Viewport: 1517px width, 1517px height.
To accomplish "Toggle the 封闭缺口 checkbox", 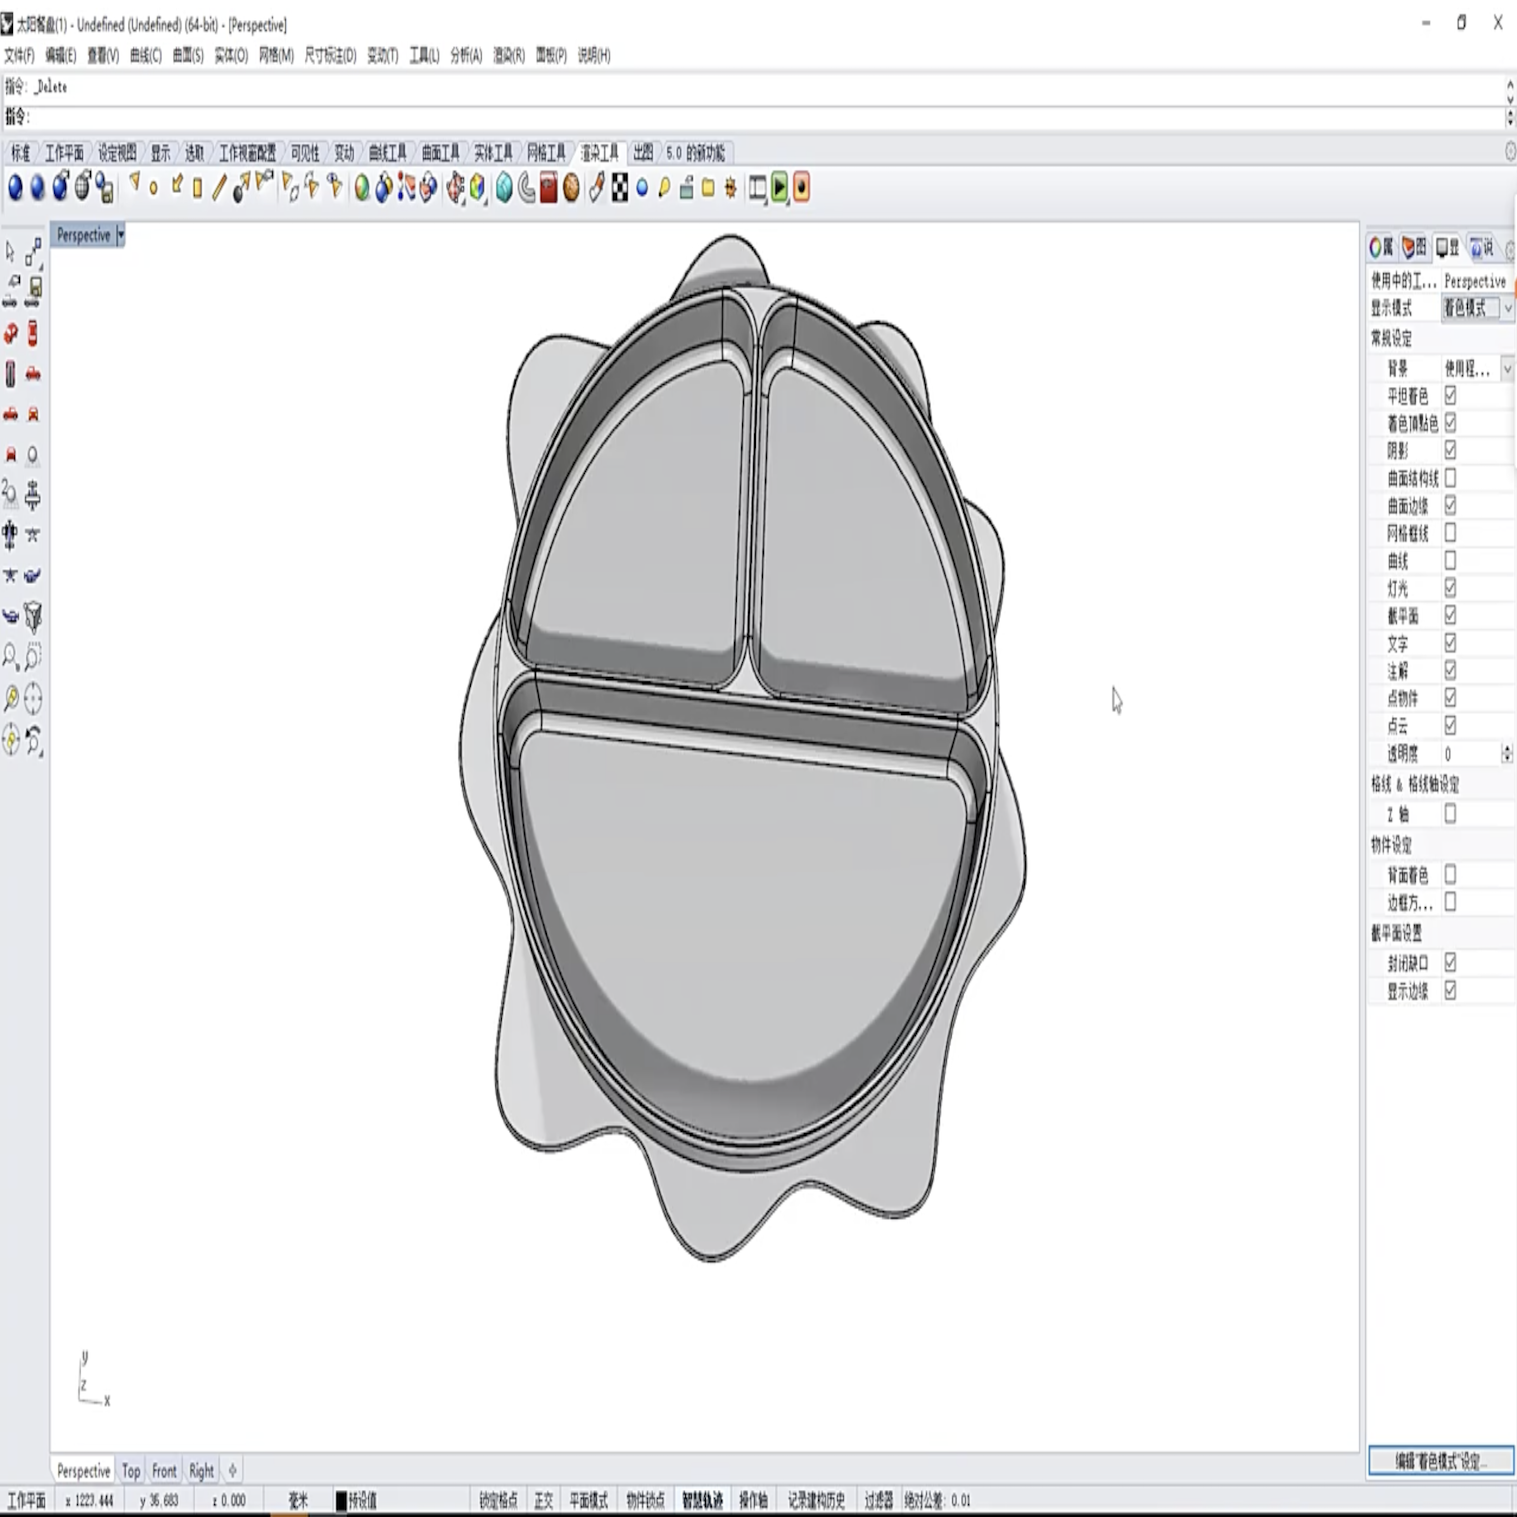I will coord(1450,962).
